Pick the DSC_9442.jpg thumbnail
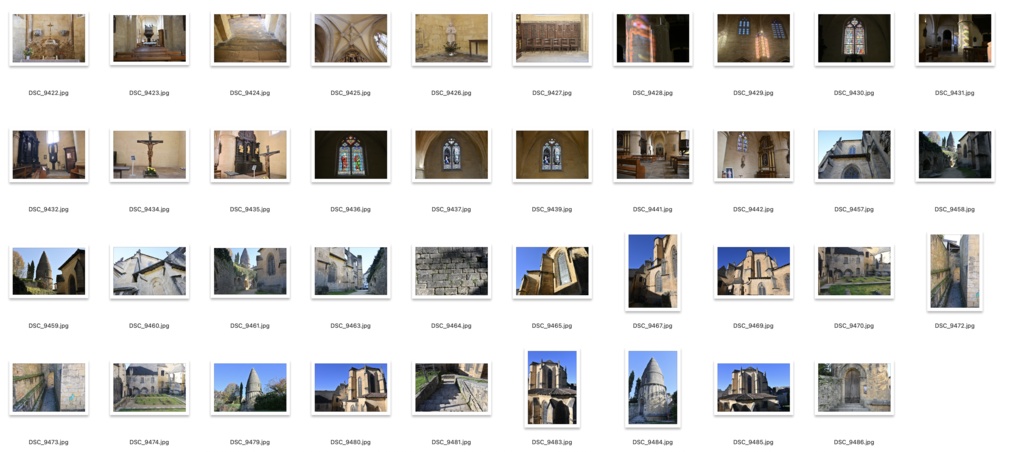The image size is (1024, 452). [x=753, y=155]
